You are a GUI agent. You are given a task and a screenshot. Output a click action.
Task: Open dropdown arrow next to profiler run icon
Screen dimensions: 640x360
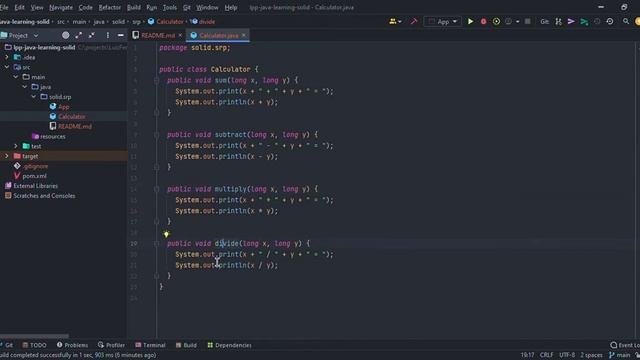(518, 22)
